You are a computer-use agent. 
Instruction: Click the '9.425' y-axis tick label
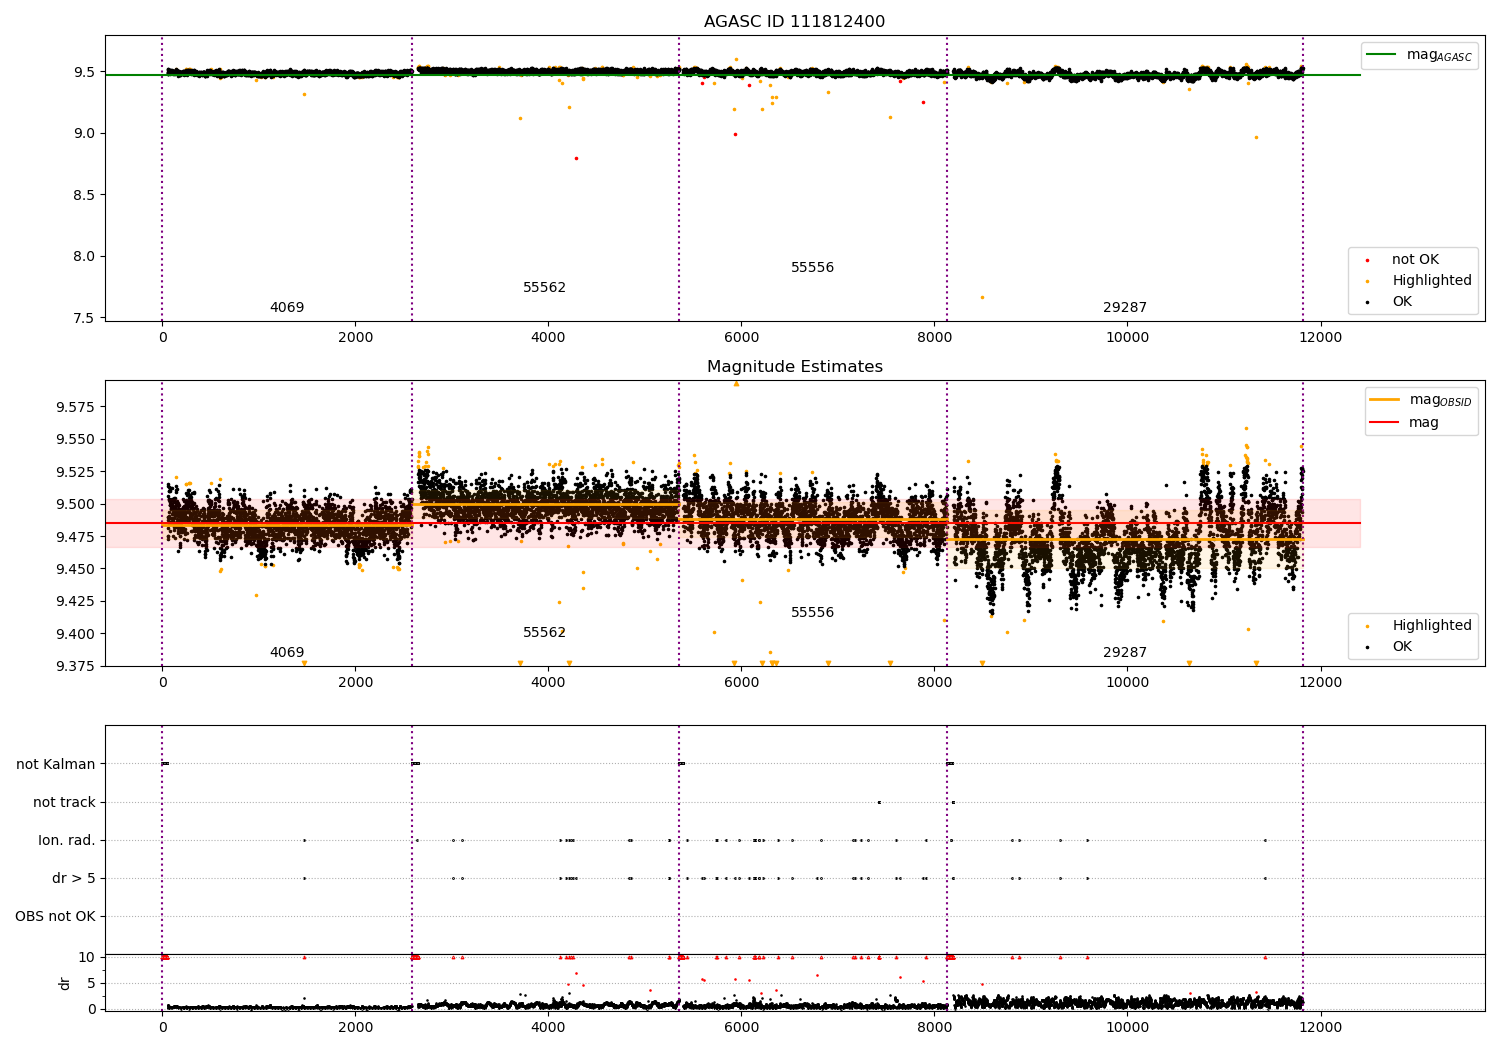click(x=76, y=602)
